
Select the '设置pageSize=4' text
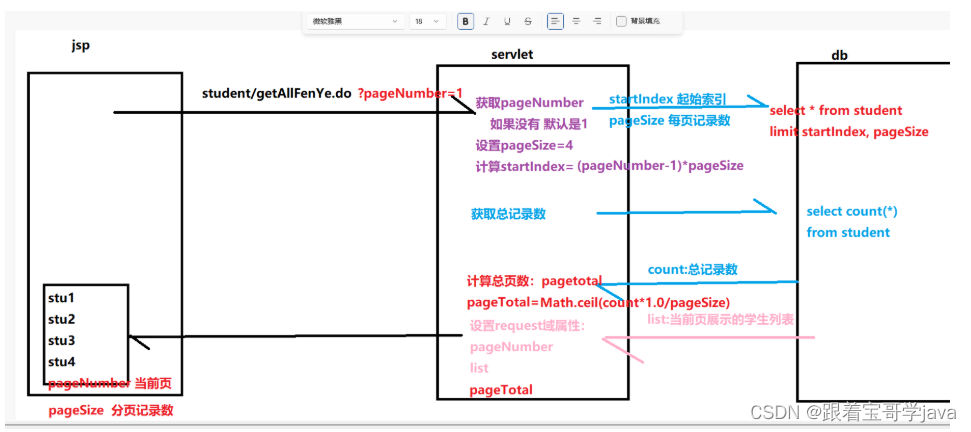[524, 145]
